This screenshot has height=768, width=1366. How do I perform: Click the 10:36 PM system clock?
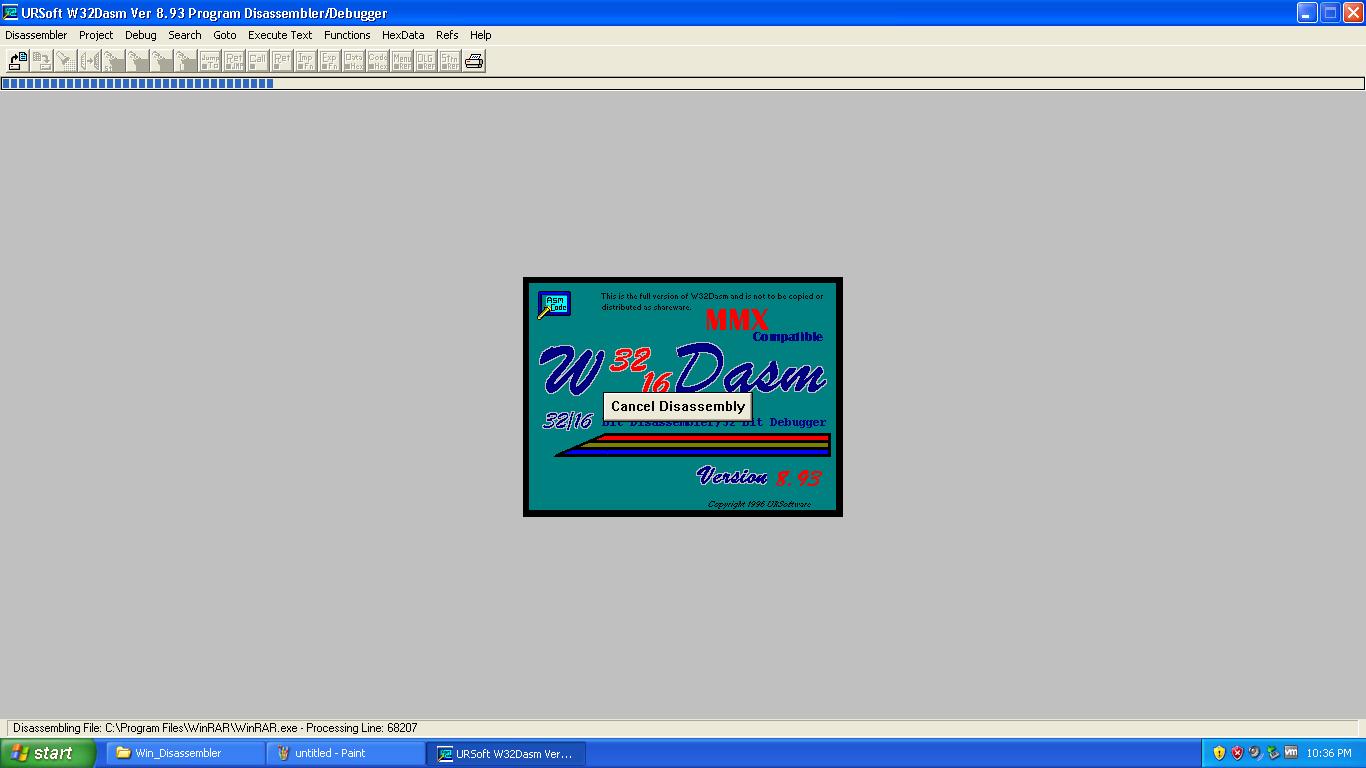[x=1329, y=753]
